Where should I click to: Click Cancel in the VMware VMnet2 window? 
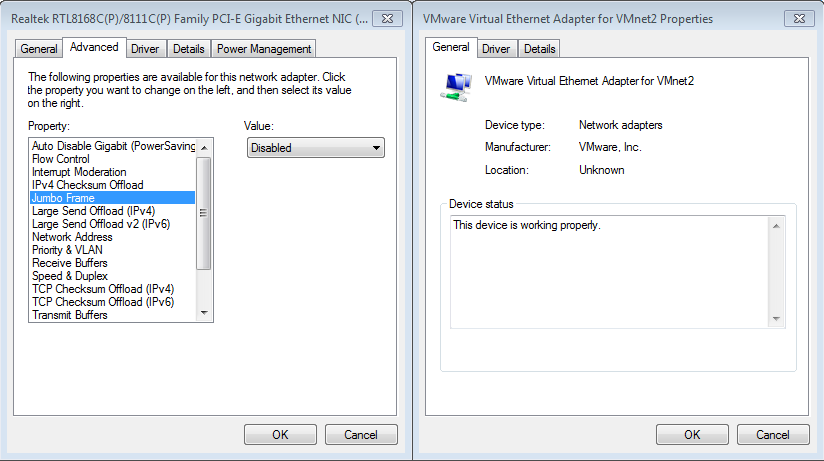point(773,435)
